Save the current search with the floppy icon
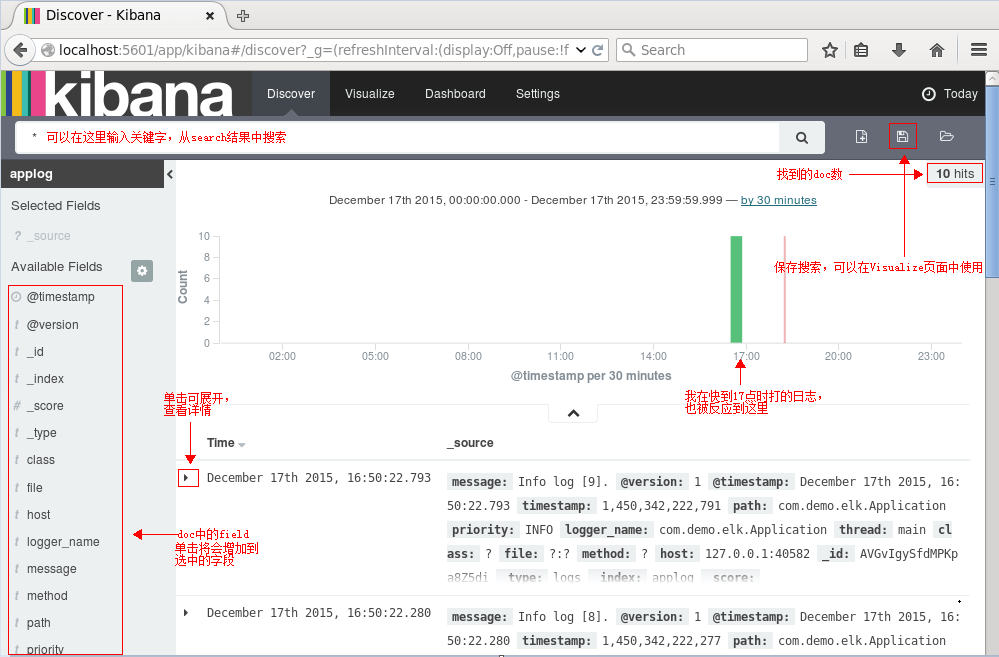The width and height of the screenshot is (999, 657). [903, 137]
